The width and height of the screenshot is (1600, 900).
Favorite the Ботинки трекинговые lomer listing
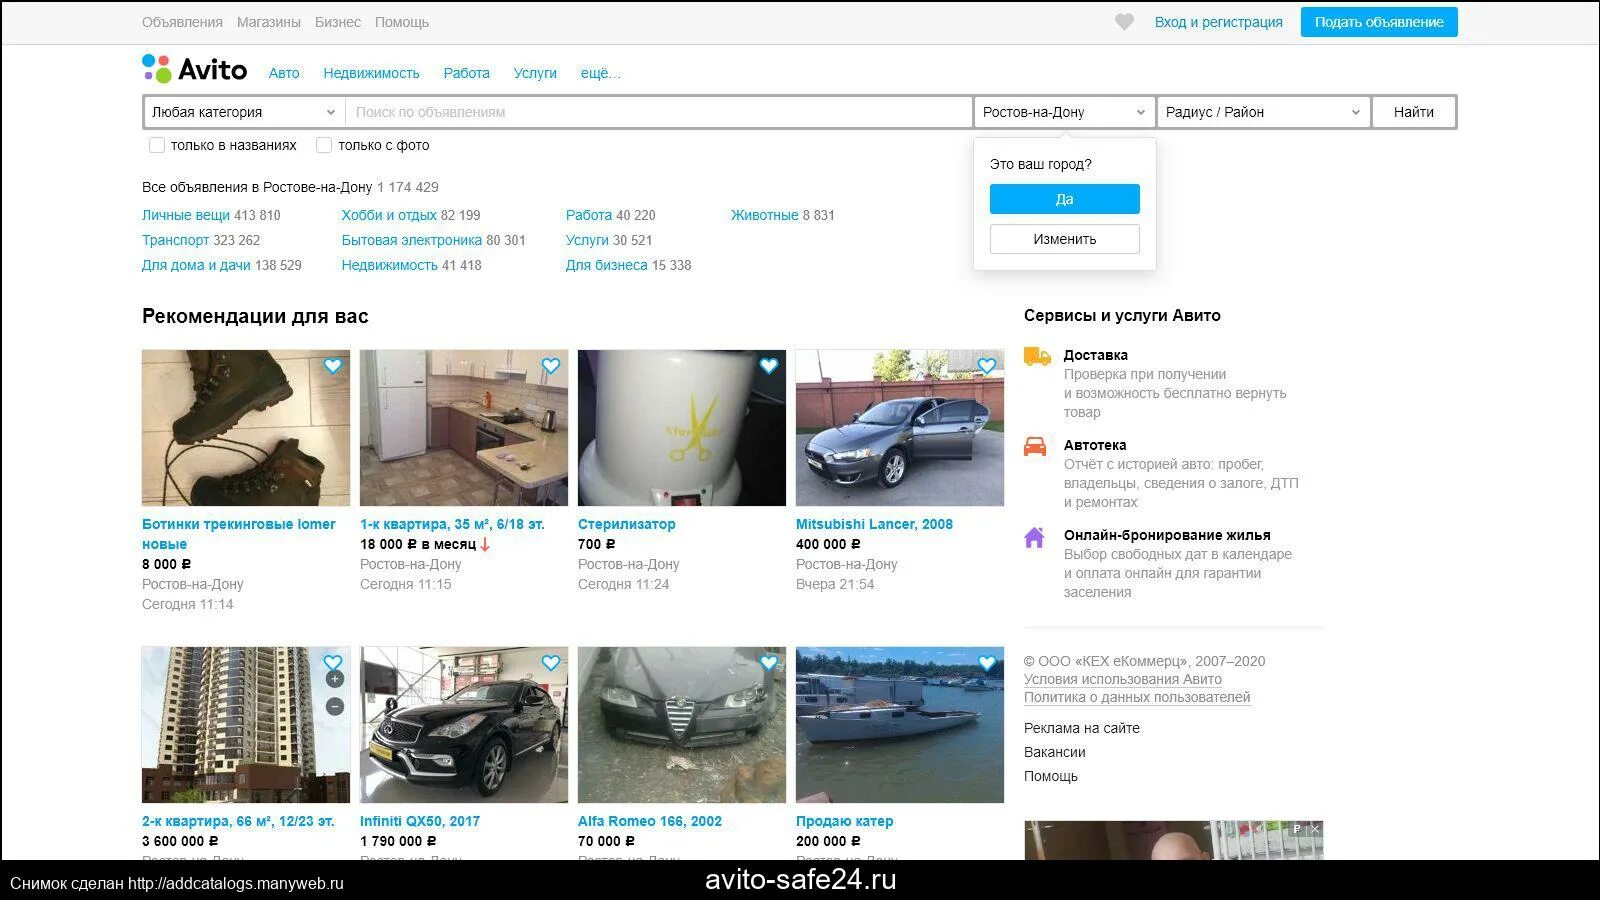coord(333,366)
